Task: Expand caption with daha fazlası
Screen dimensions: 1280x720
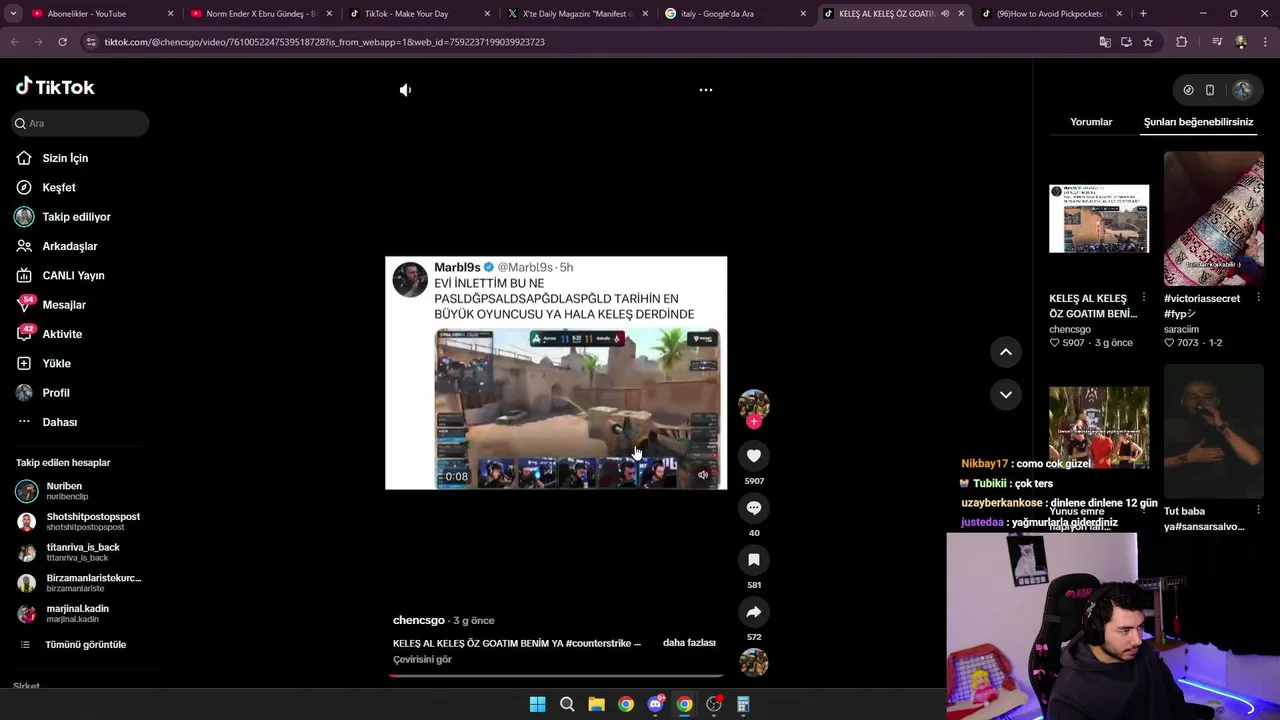Action: click(x=689, y=643)
